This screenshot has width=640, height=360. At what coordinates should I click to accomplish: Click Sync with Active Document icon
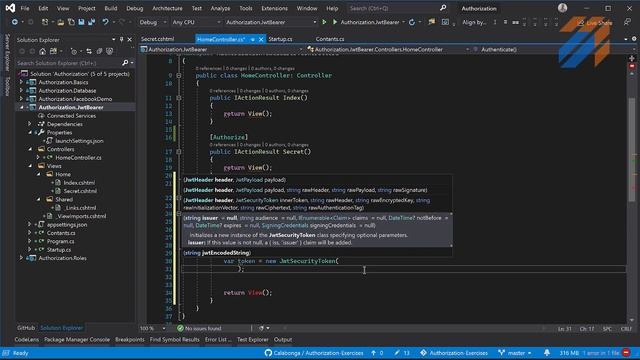(89, 51)
